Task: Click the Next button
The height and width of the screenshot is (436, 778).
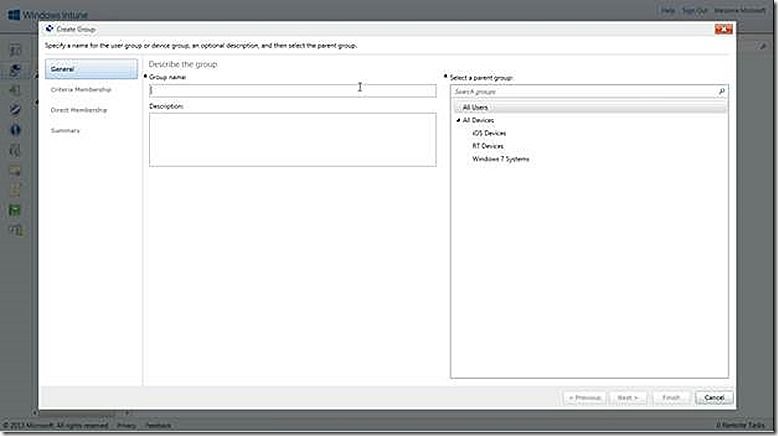Action: [627, 397]
